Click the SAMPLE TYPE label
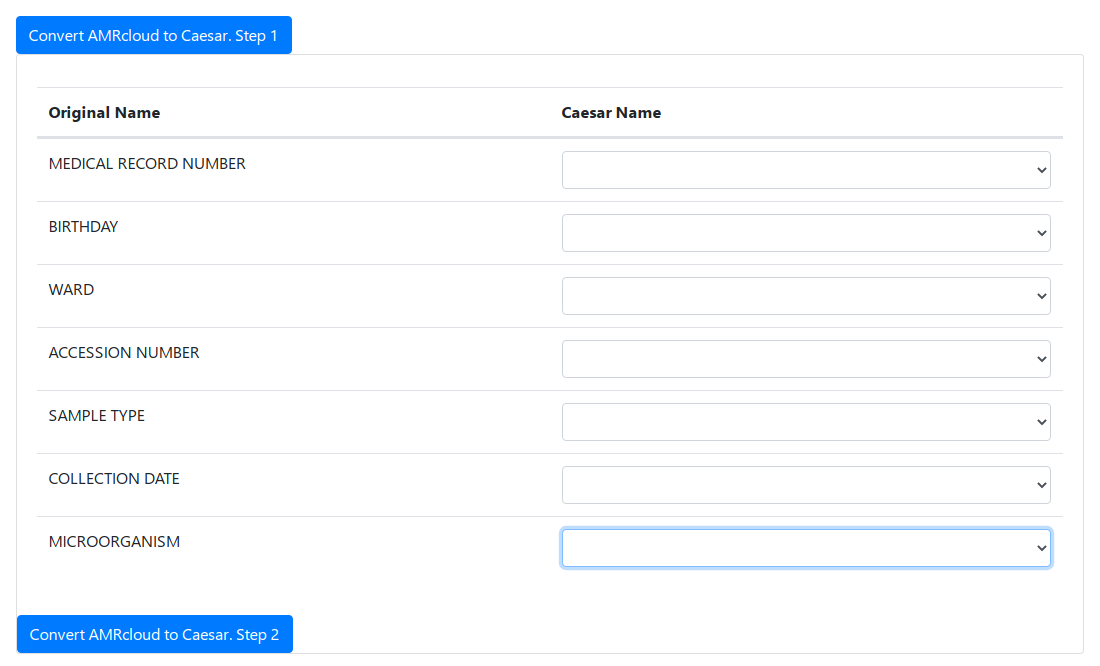1100x666 pixels. (x=97, y=415)
